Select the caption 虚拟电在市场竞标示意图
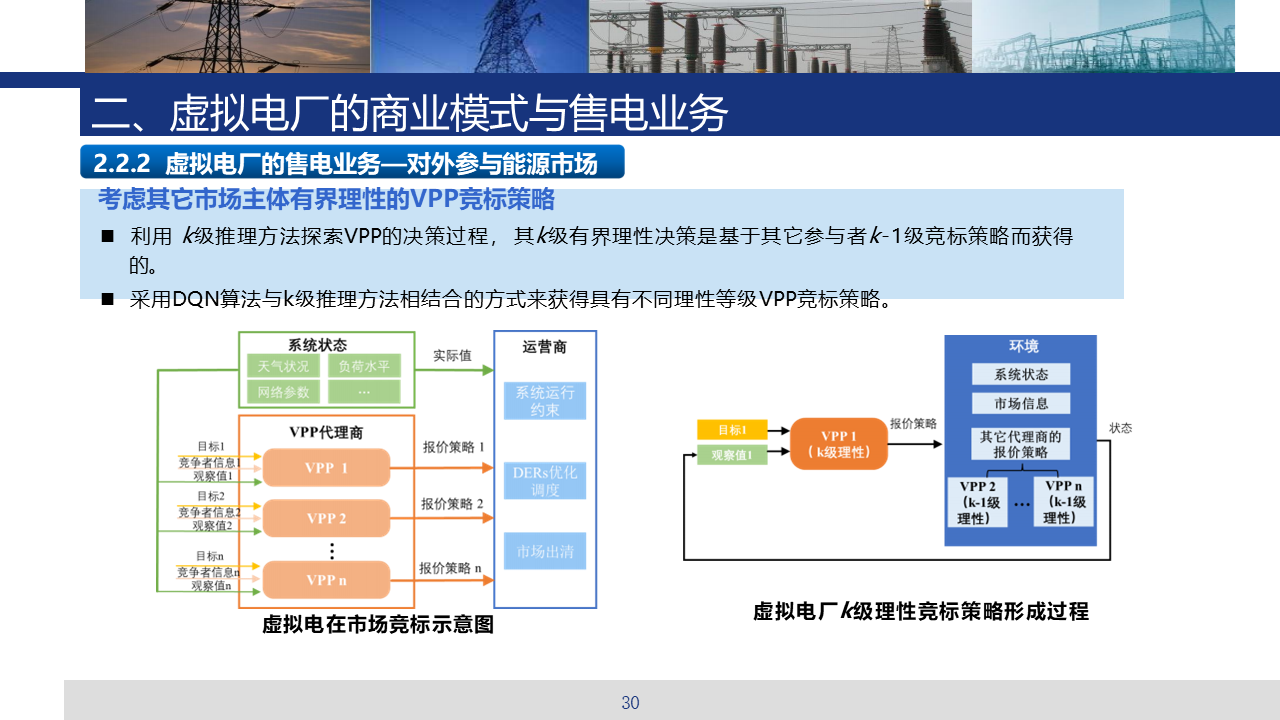1280x720 pixels. [378, 625]
